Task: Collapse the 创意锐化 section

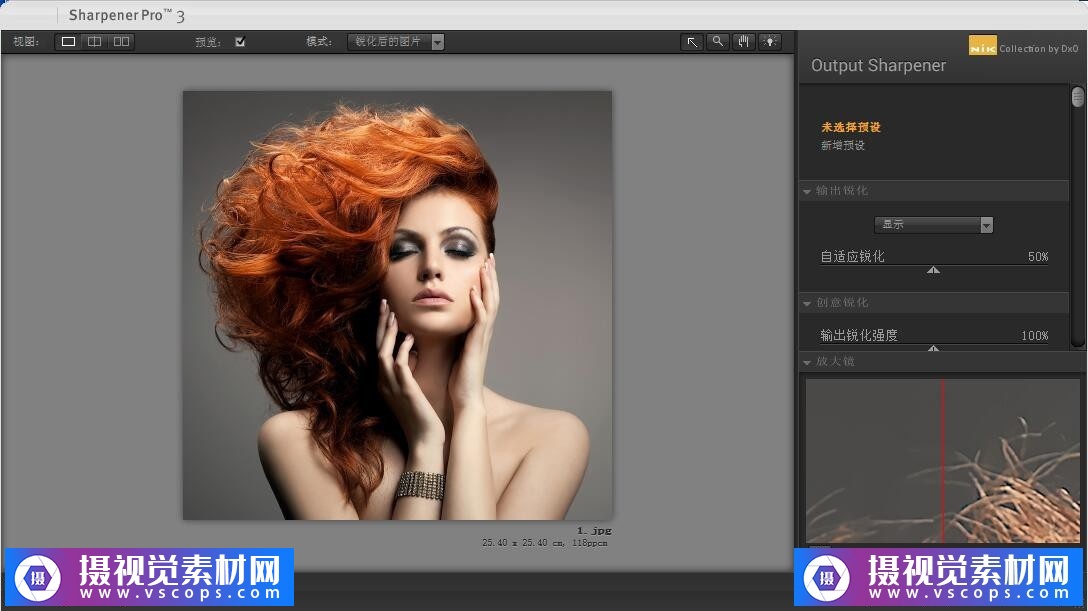Action: [807, 303]
